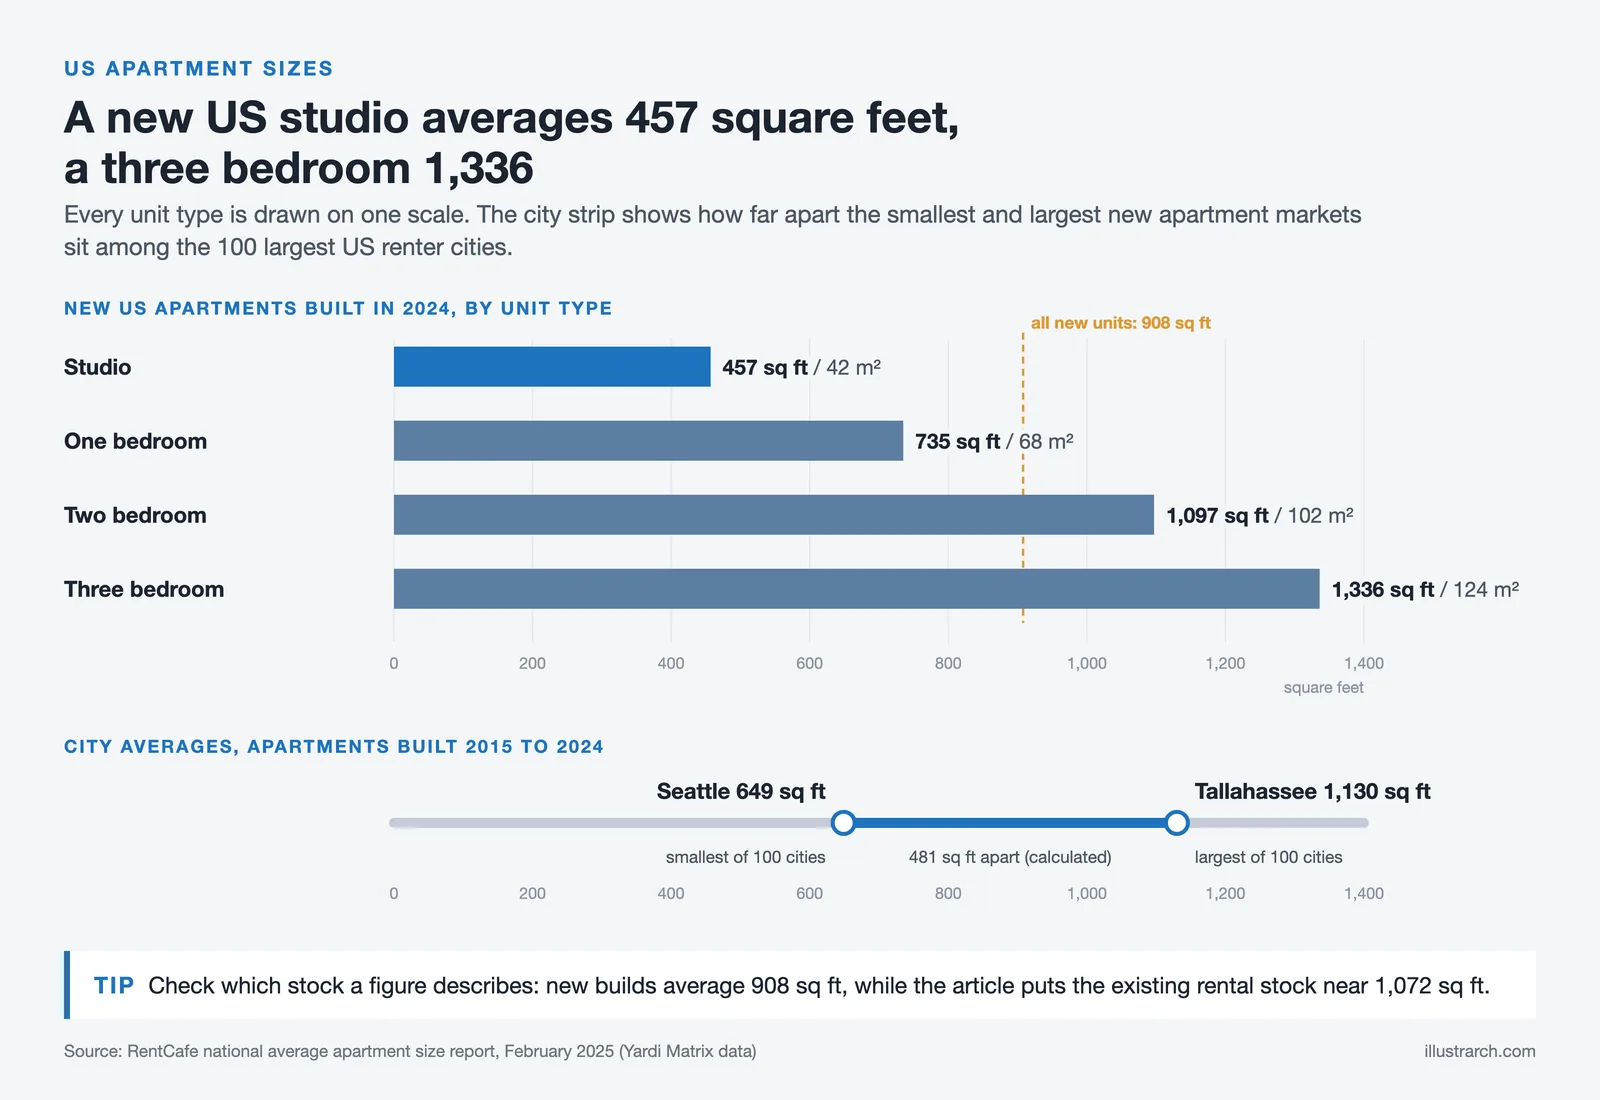Click the 'Three bedroom' row label
The height and width of the screenshot is (1100, 1600).
pyautogui.click(x=144, y=589)
